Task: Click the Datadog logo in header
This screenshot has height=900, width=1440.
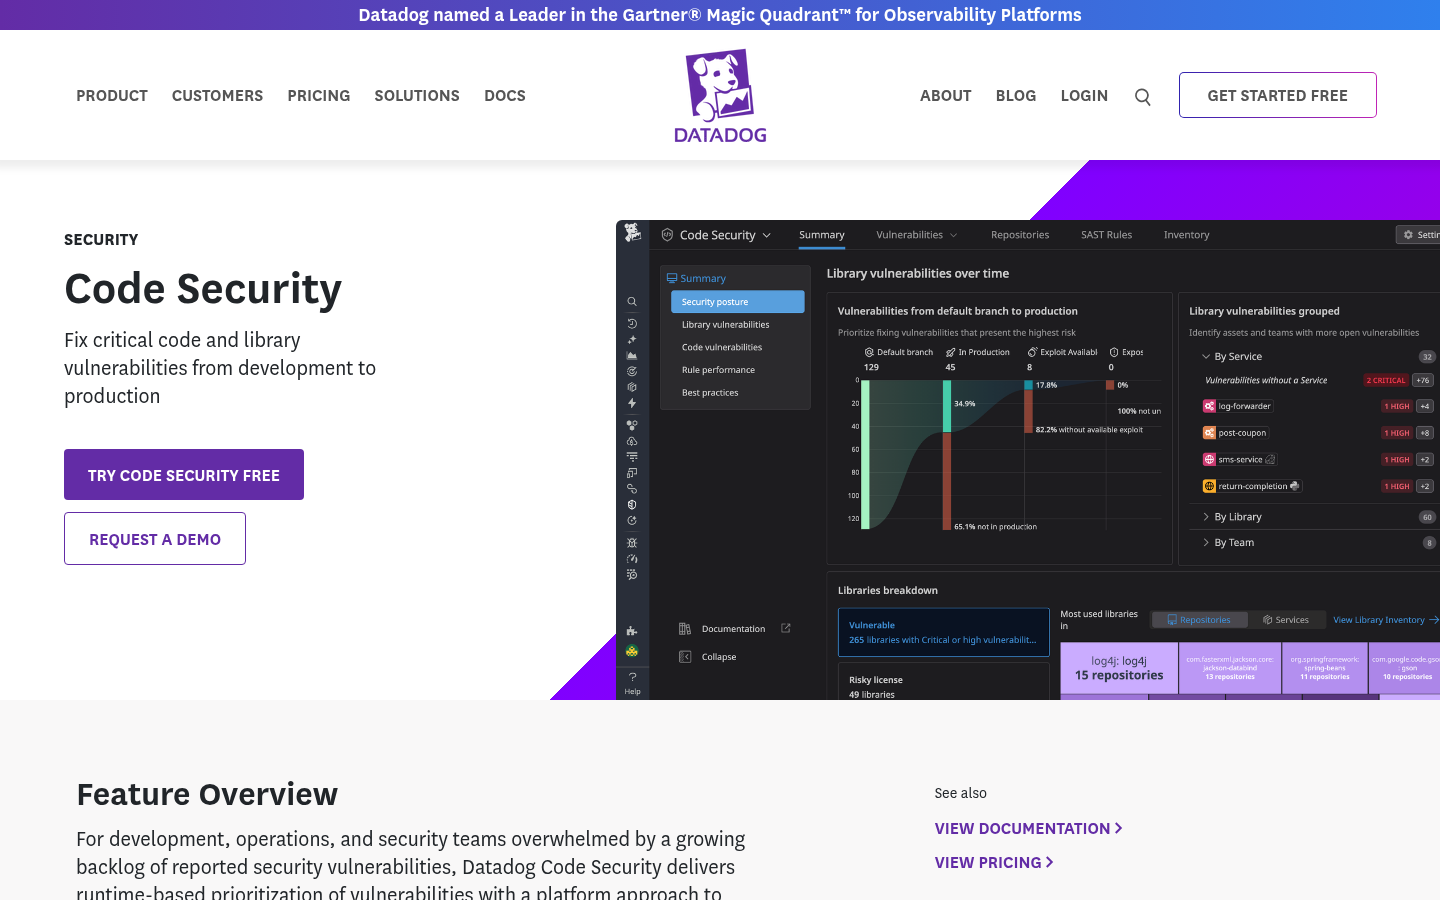Action: coord(720,96)
